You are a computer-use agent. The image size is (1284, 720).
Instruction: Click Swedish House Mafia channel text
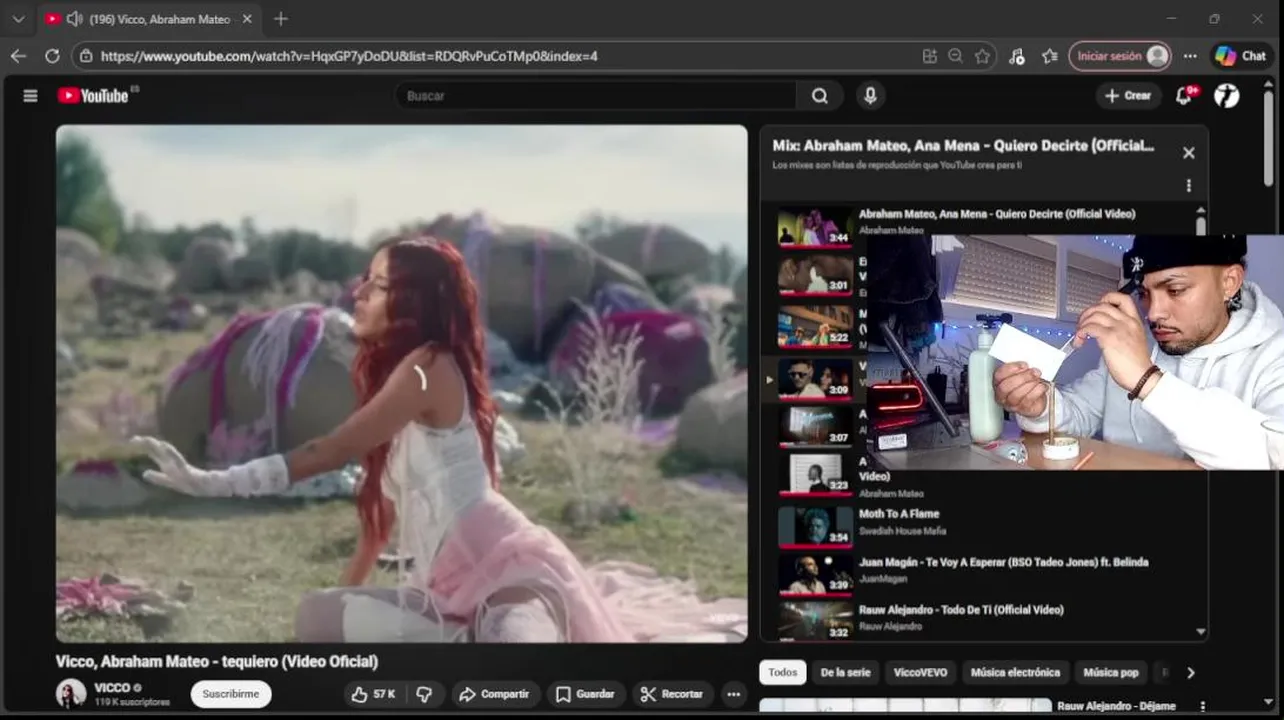pyautogui.click(x=902, y=531)
